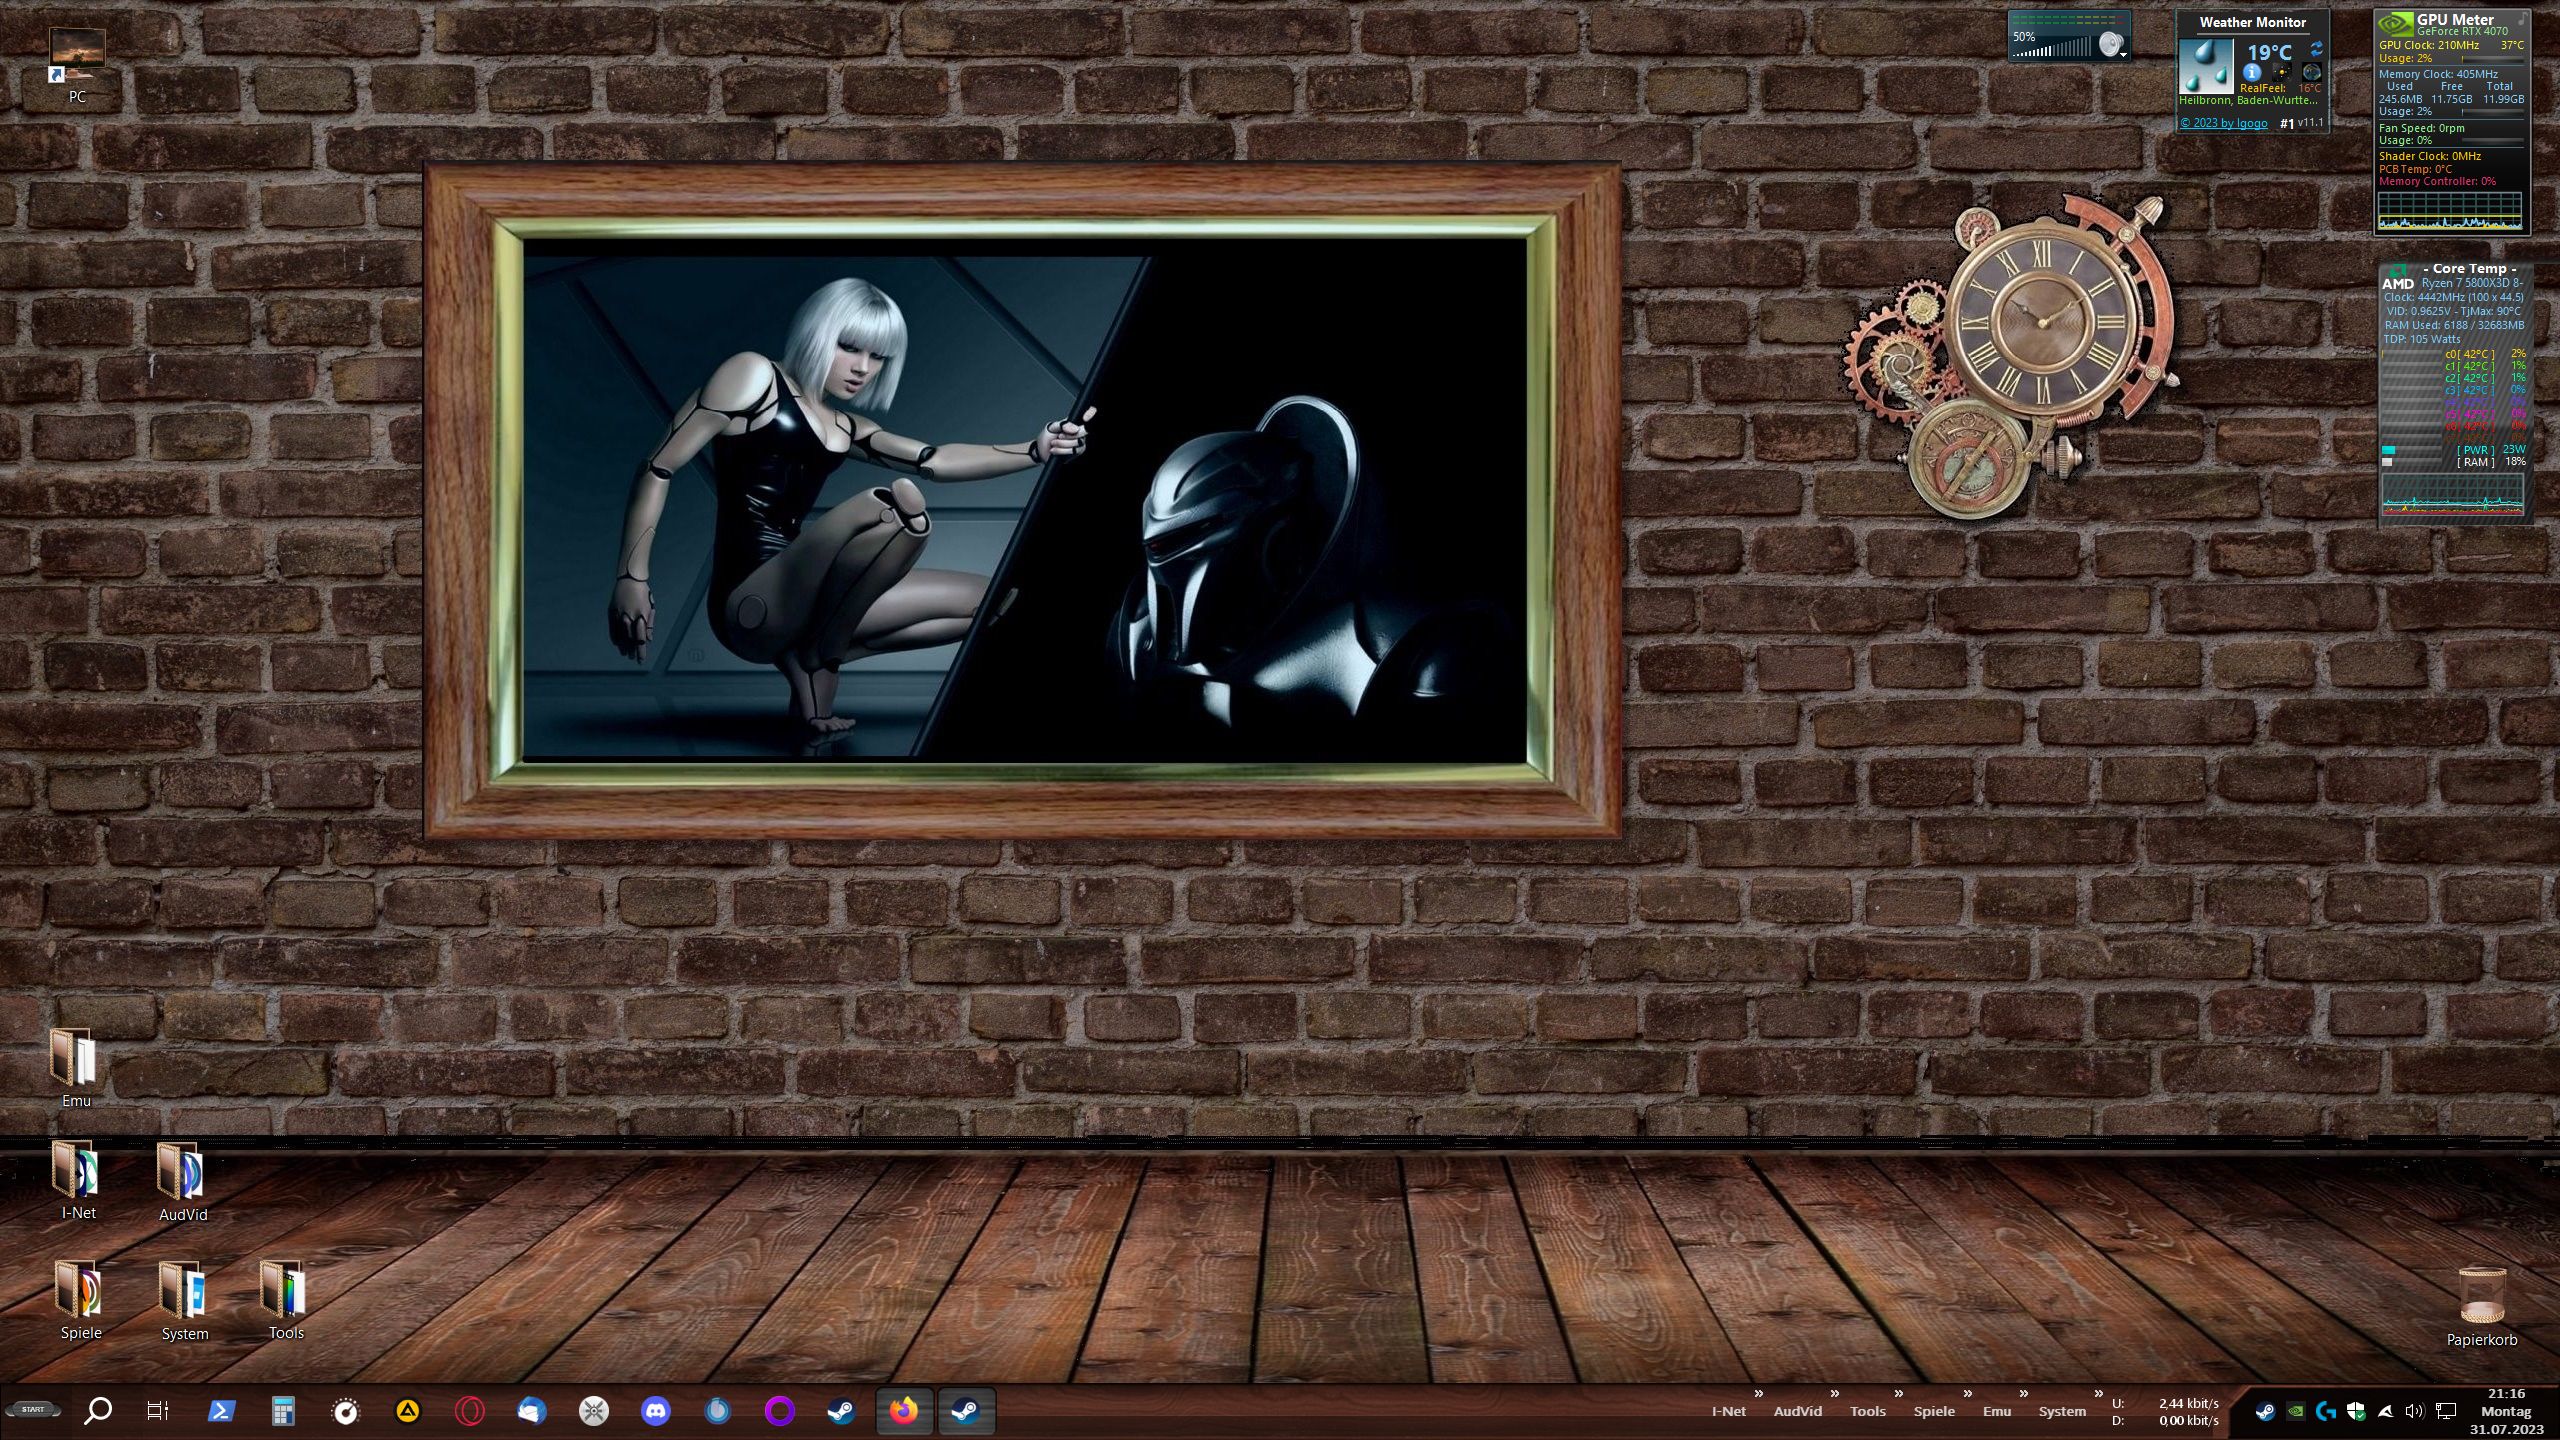Click the Heilbronn, Baden-Wurtte... location text
The width and height of the screenshot is (2560, 1440).
(2248, 100)
